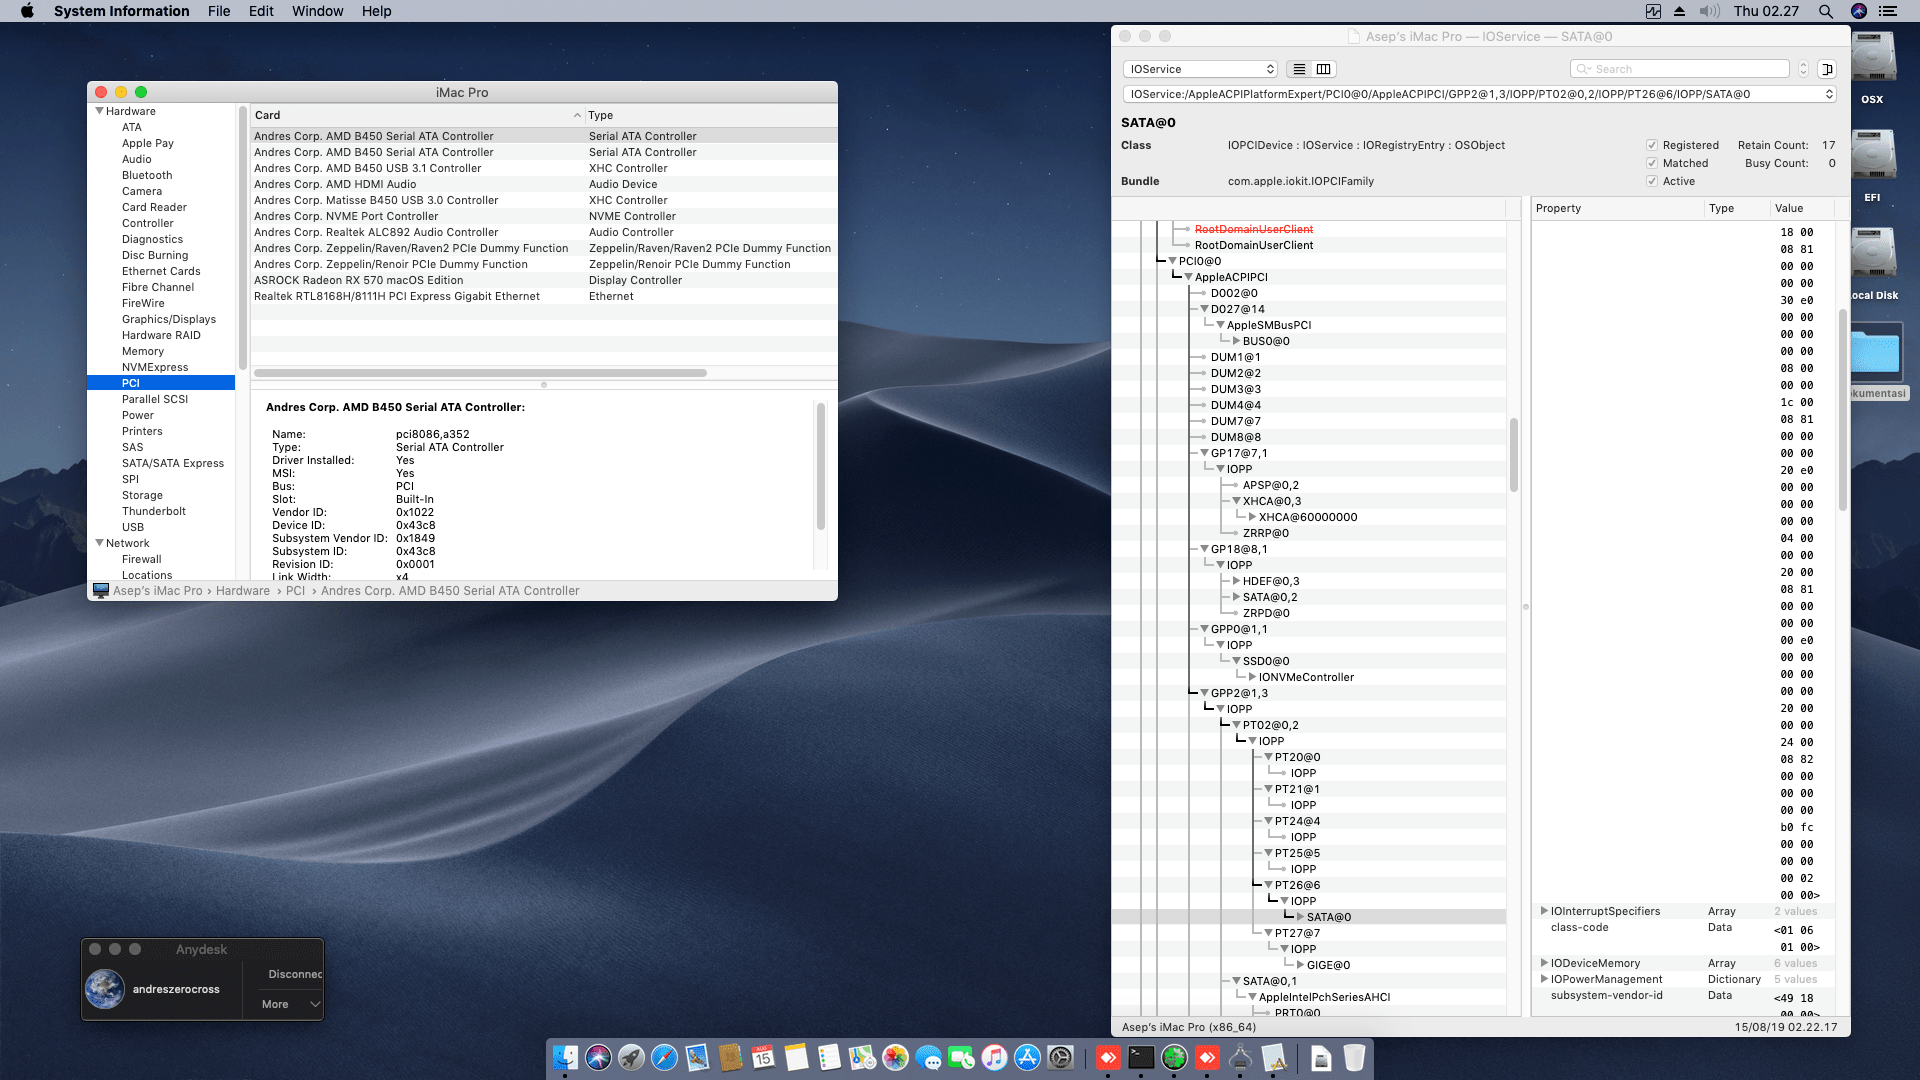The height and width of the screenshot is (1080, 1920).
Task: Toggle the Active checkbox
Action: [1652, 181]
